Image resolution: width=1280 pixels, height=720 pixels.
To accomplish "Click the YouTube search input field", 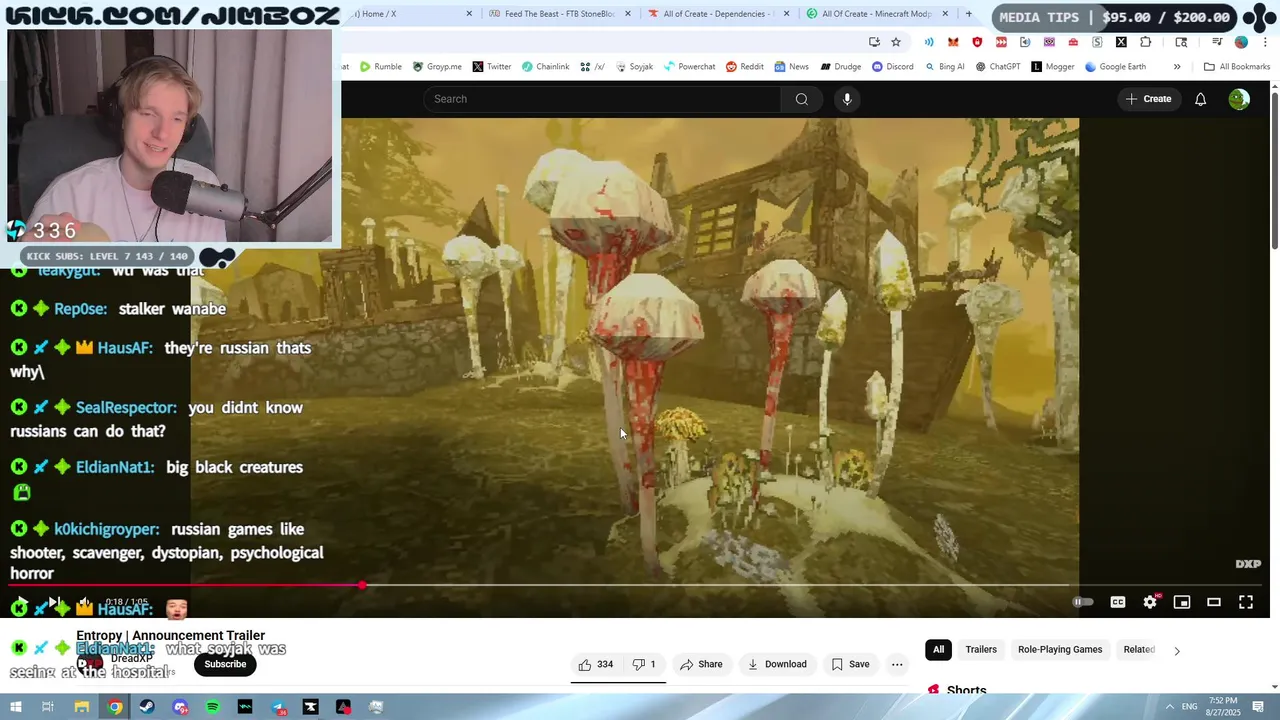I will coord(602,99).
